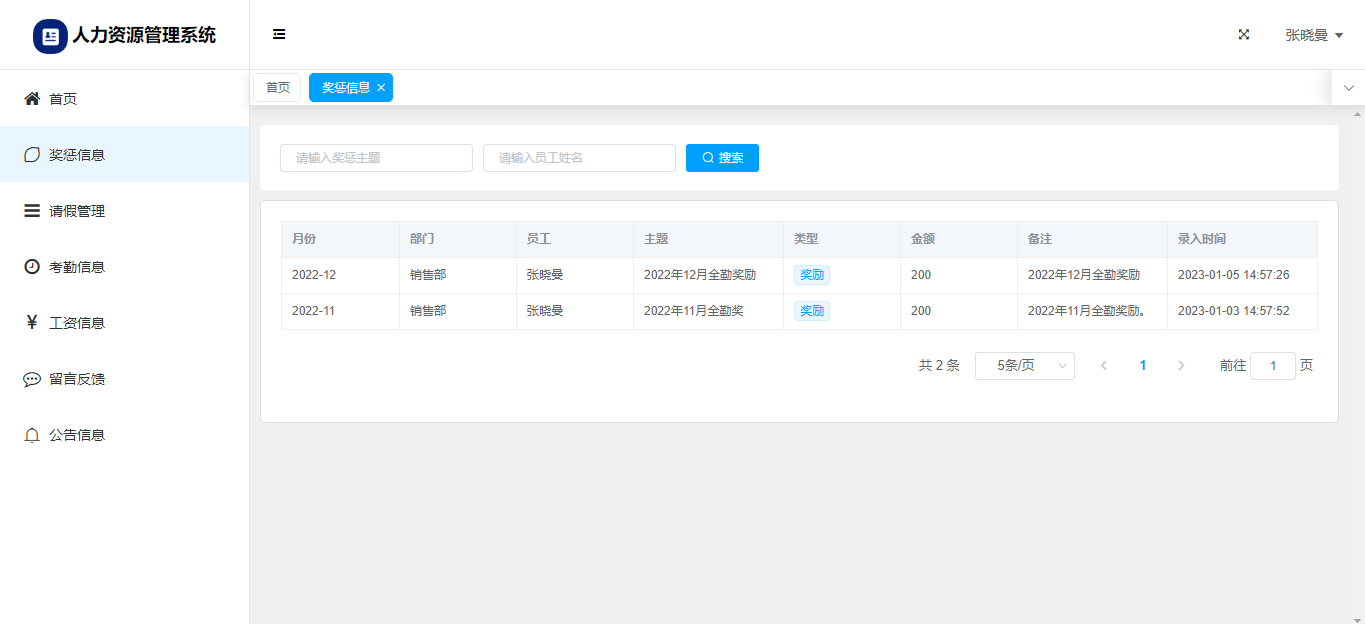Image resolution: width=1365 pixels, height=624 pixels.
Task: Go to next page arrow
Action: click(x=1181, y=366)
